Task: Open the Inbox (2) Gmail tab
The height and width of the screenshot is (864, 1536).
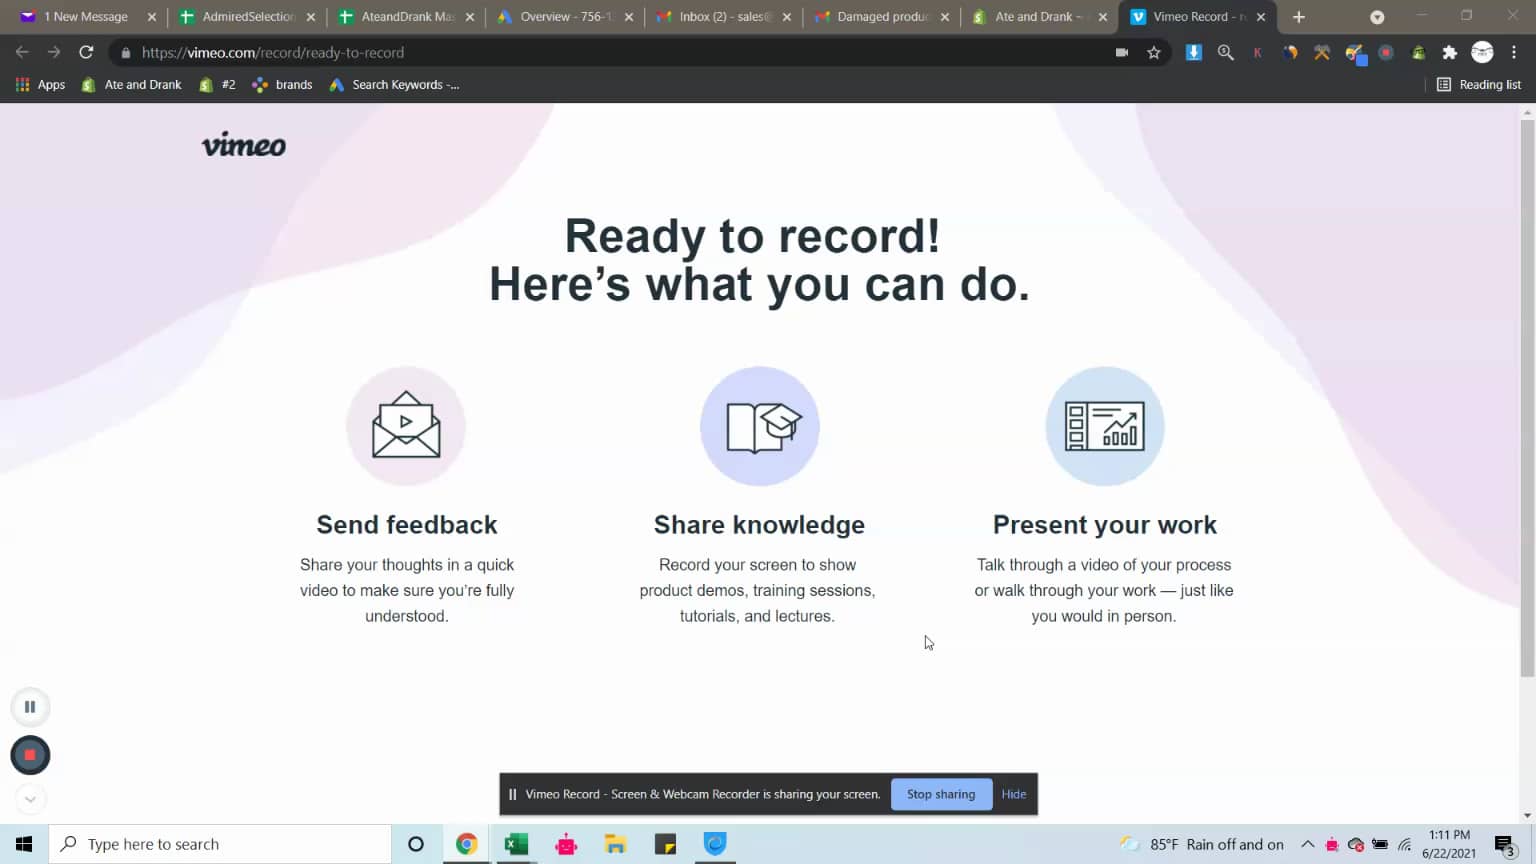Action: pos(725,17)
